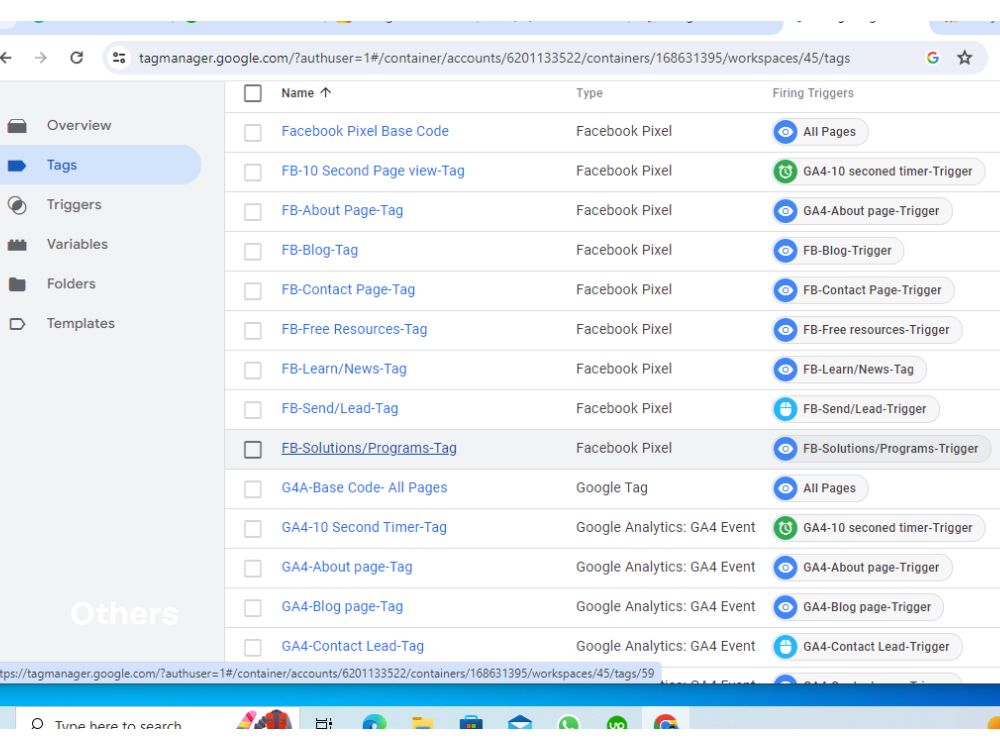Click the Overview briefcase icon
The height and width of the screenshot is (750, 1000).
(x=17, y=126)
